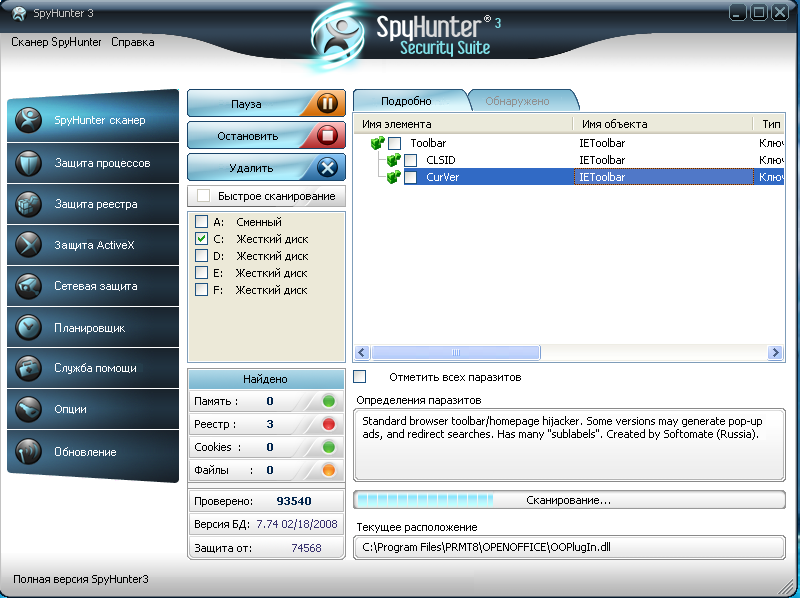Click the Версия БД 7.74 02/18/2008 text
Image resolution: width=800 pixels, height=598 pixels.
tap(296, 524)
